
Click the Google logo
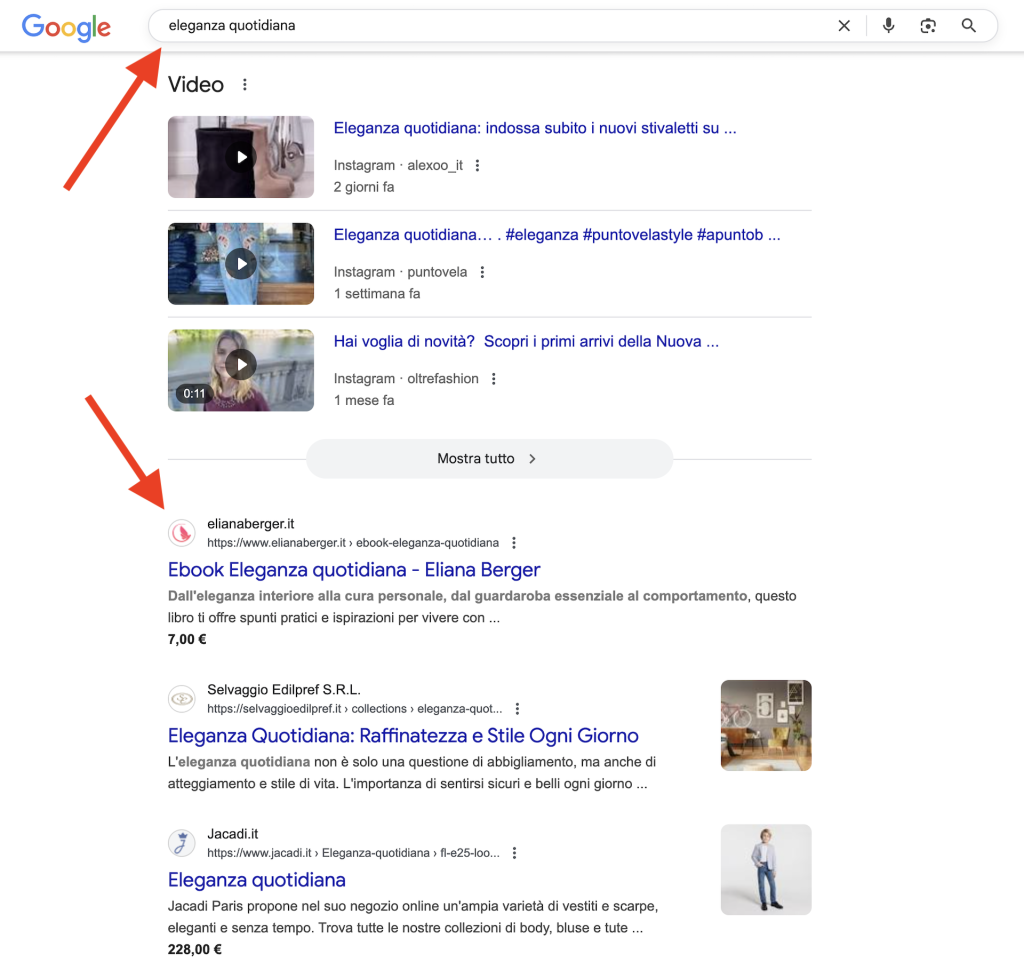66,27
